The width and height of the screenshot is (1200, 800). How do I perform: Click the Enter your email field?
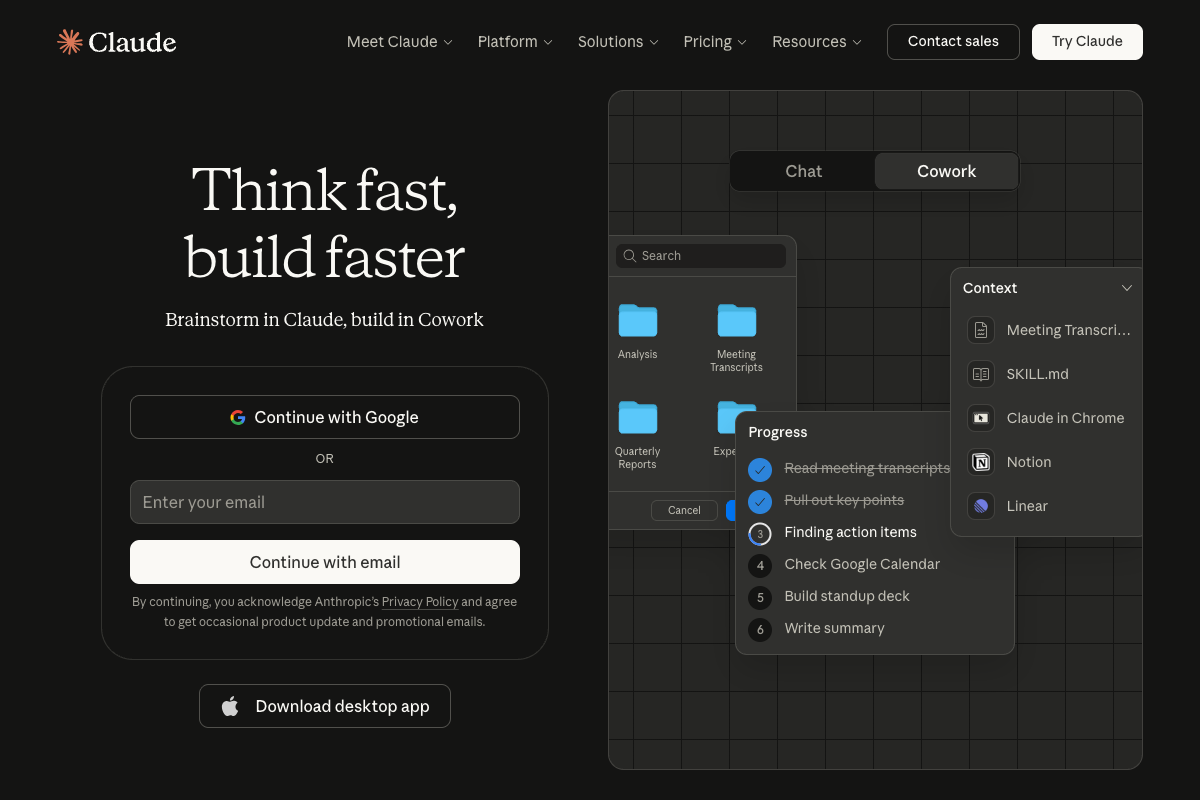[x=325, y=502]
